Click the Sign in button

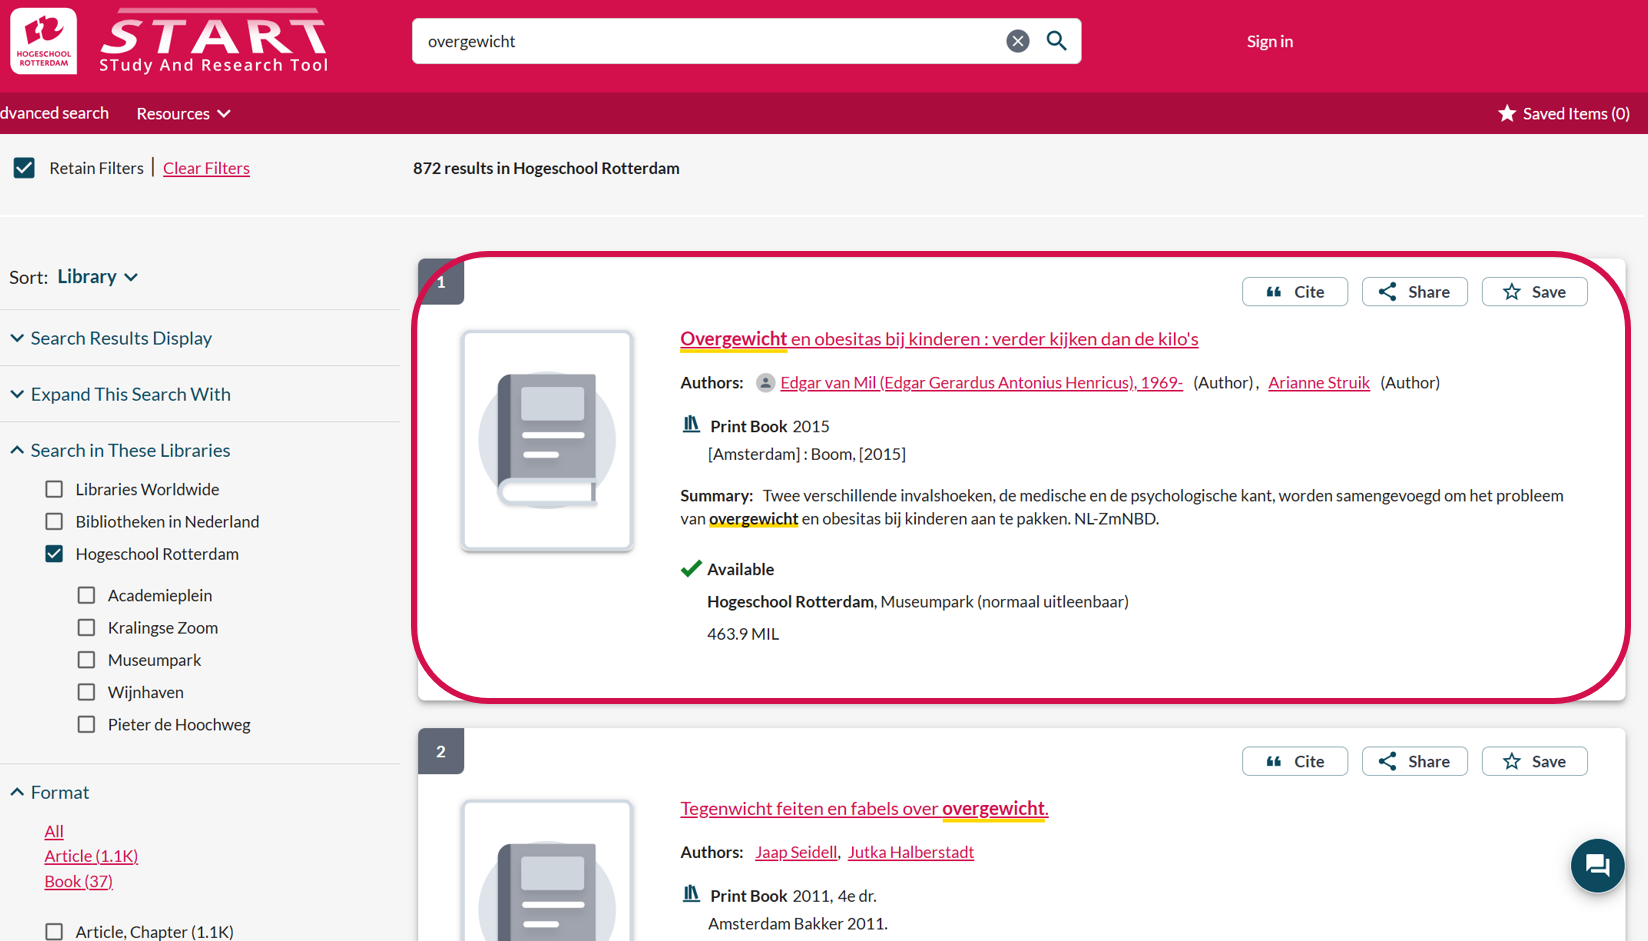click(x=1269, y=41)
